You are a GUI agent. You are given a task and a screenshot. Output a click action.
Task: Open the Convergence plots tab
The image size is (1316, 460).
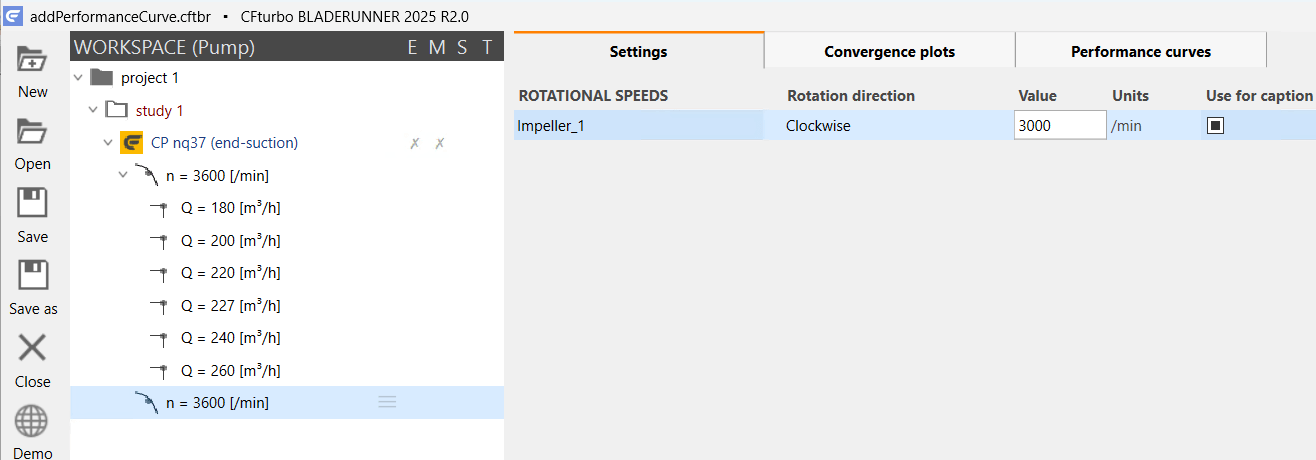(x=890, y=51)
